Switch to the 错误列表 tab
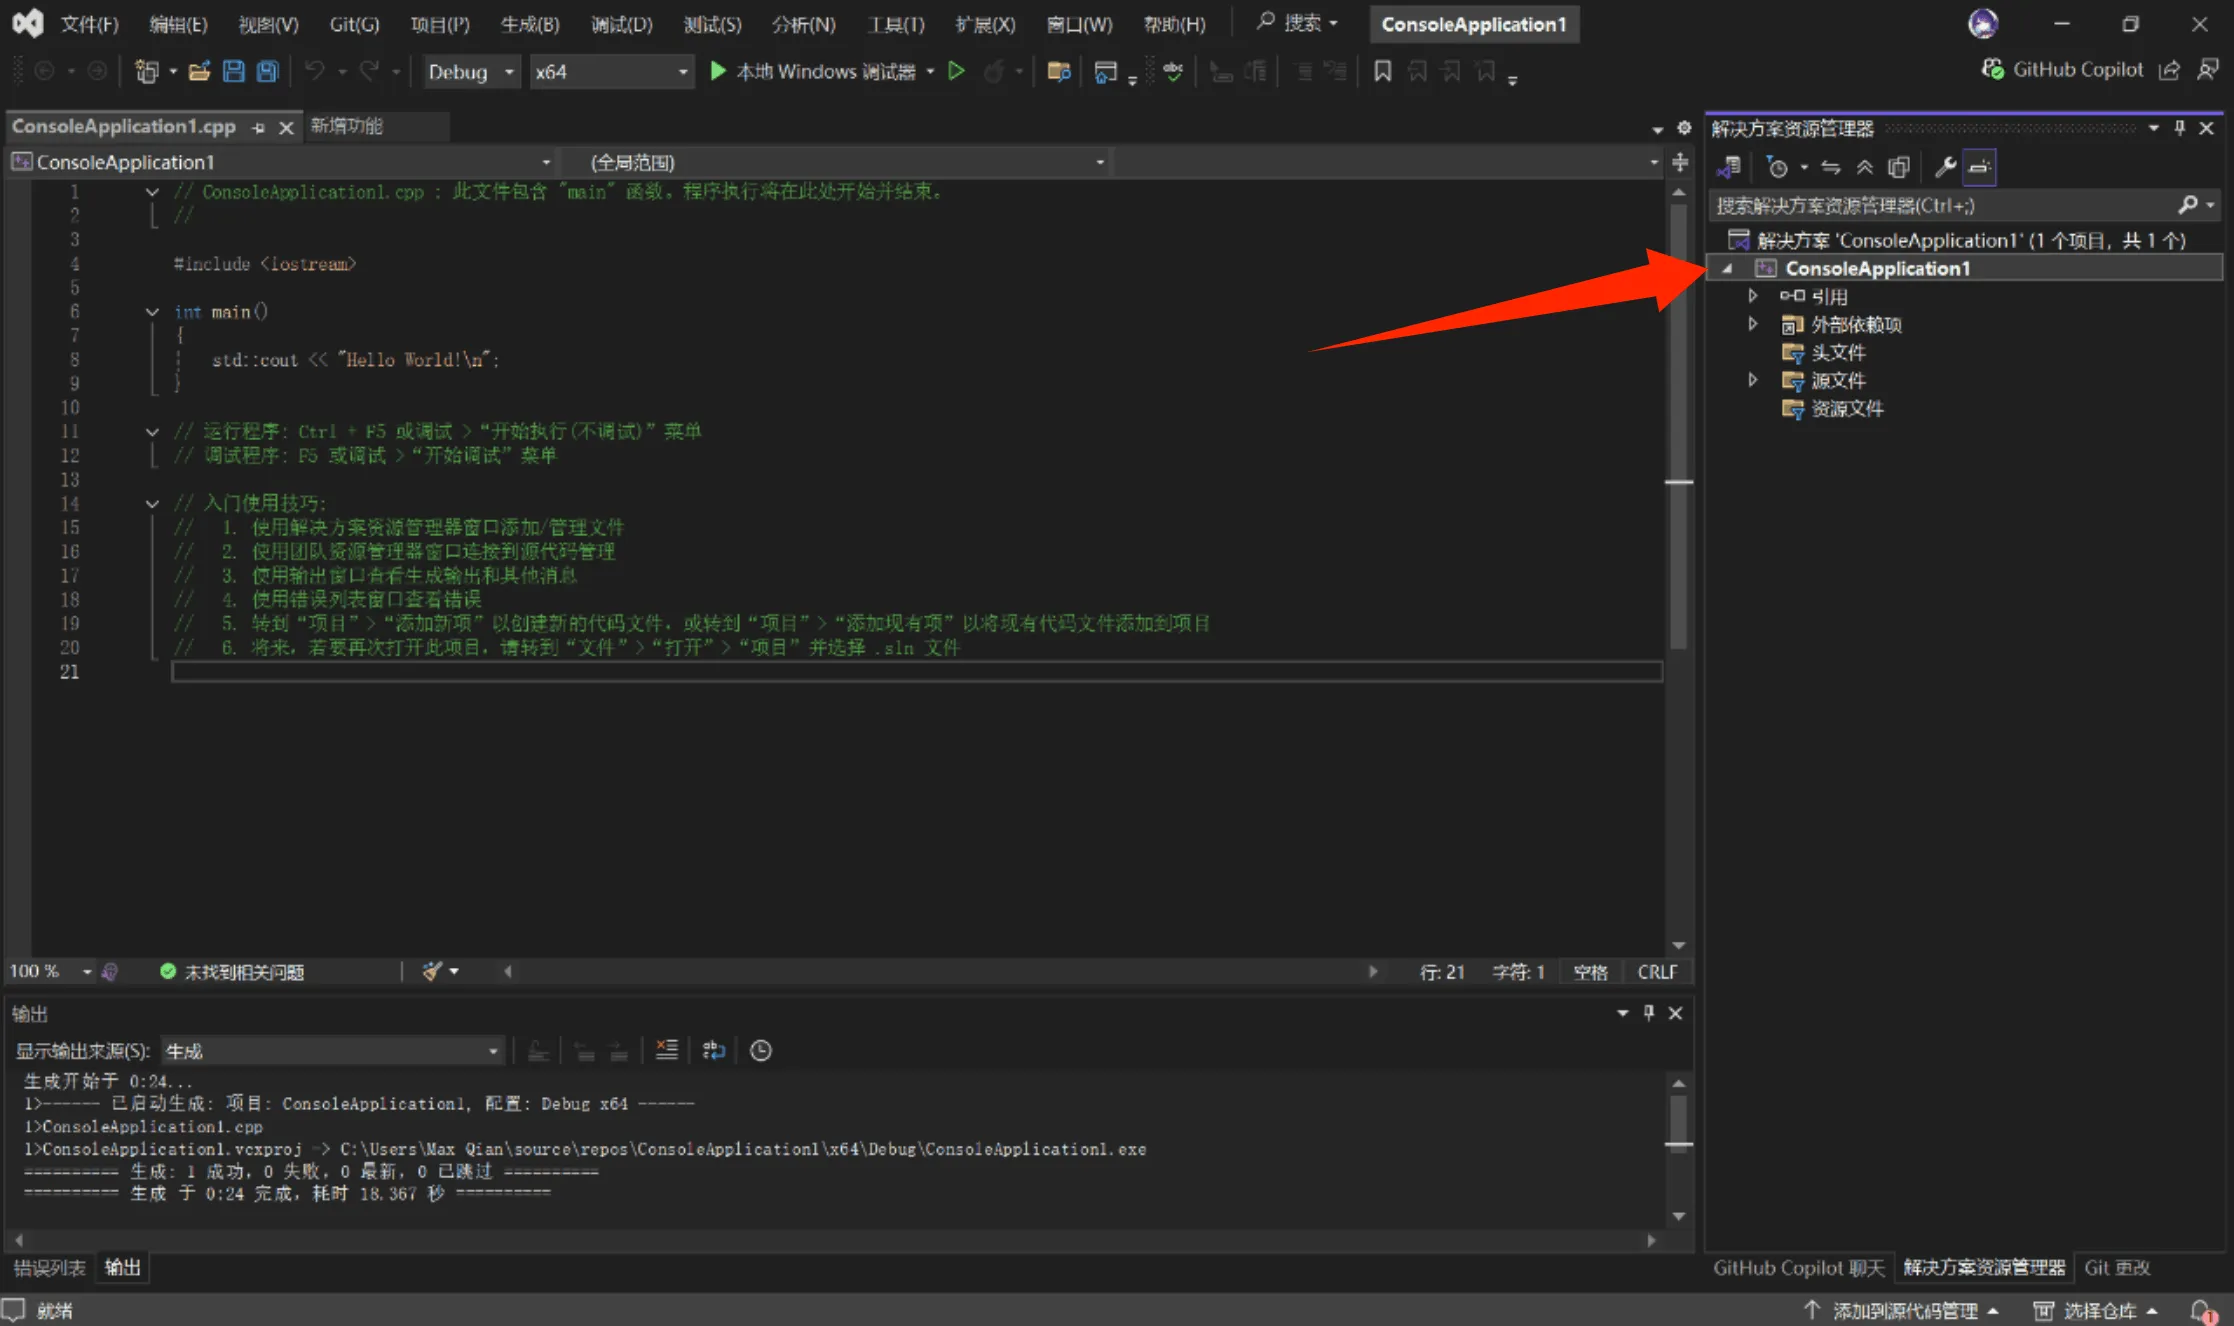The image size is (2234, 1326). (49, 1267)
